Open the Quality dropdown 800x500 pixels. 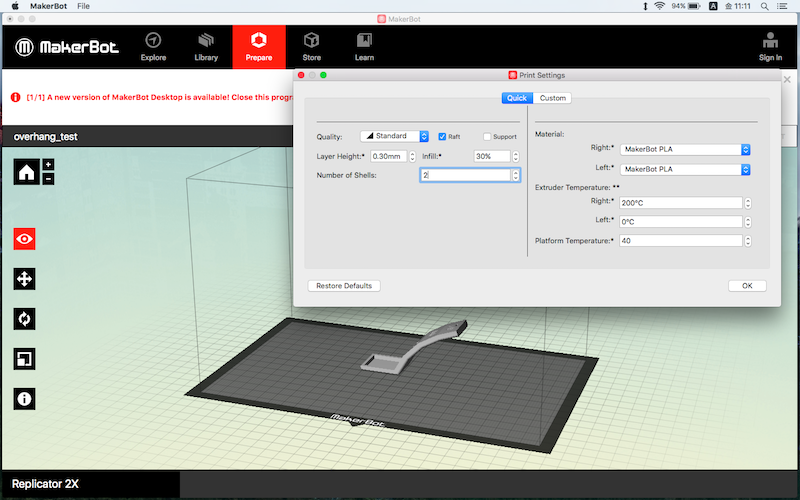point(394,136)
